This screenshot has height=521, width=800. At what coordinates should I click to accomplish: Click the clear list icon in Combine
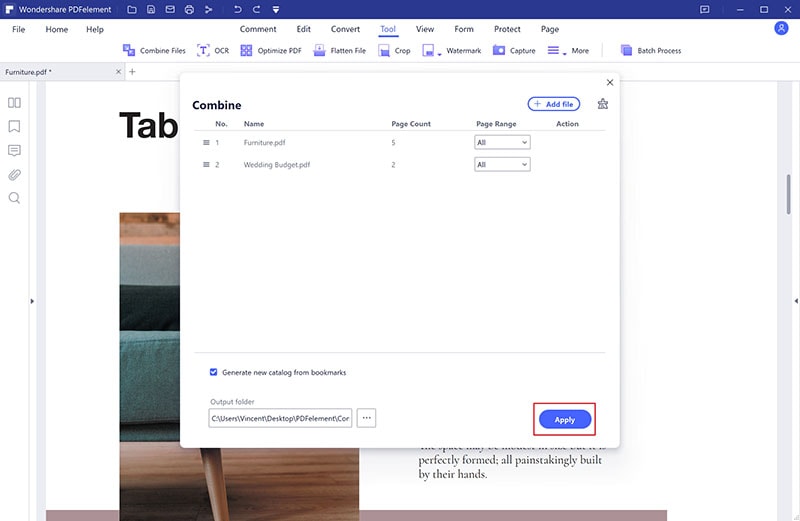click(603, 104)
